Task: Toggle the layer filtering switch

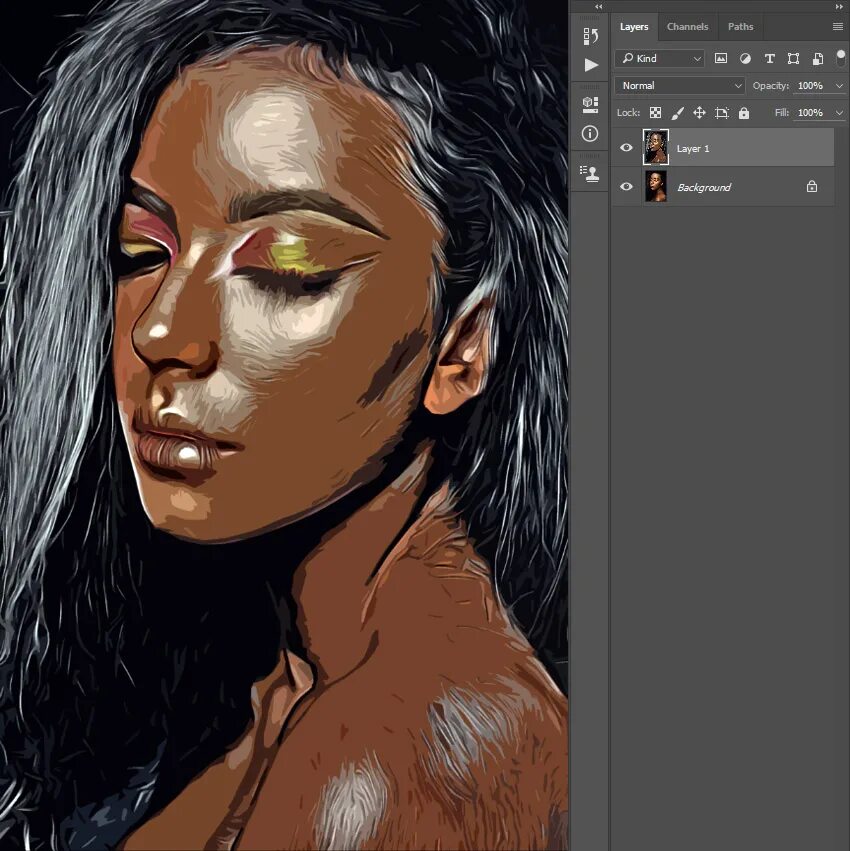Action: [841, 58]
